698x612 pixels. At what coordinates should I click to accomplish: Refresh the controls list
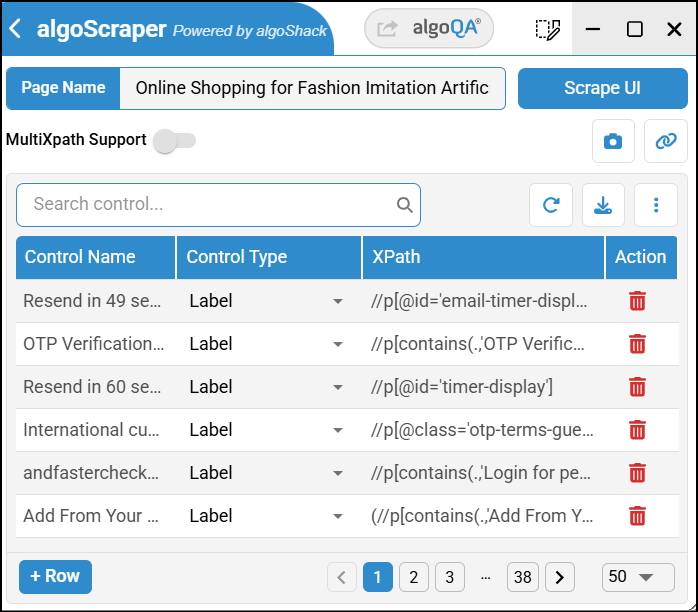point(551,205)
